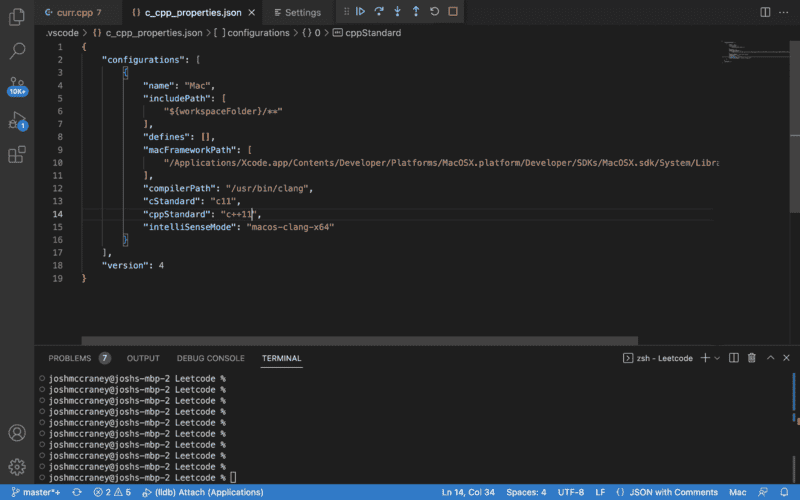Open the Search view in activity bar
Viewport: 800px width, 500px height.
click(17, 51)
